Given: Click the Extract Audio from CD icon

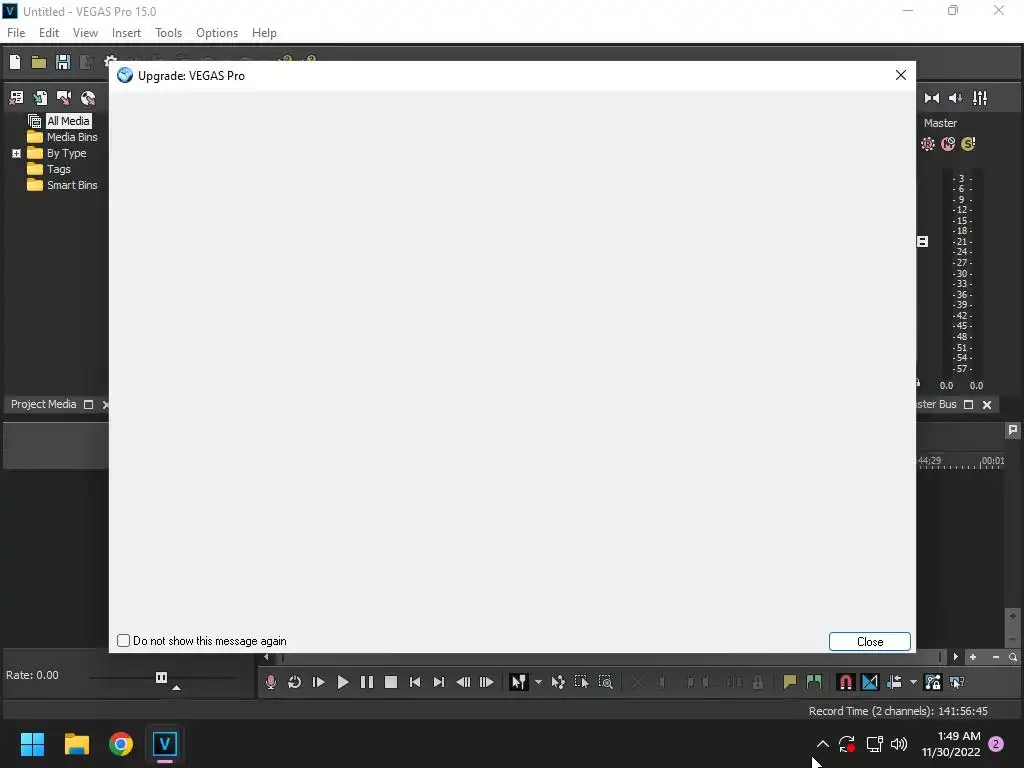Looking at the screenshot, I should coord(88,98).
